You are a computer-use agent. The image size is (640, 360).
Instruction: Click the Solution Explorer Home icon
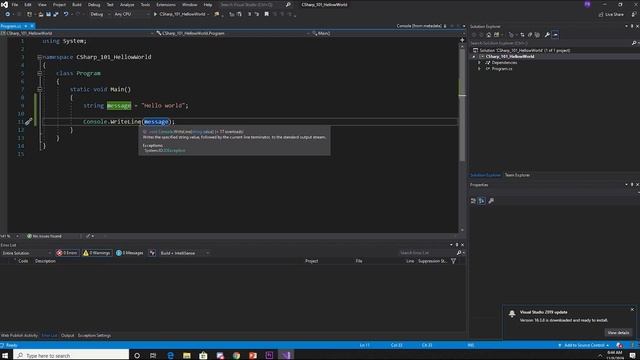coord(489,35)
